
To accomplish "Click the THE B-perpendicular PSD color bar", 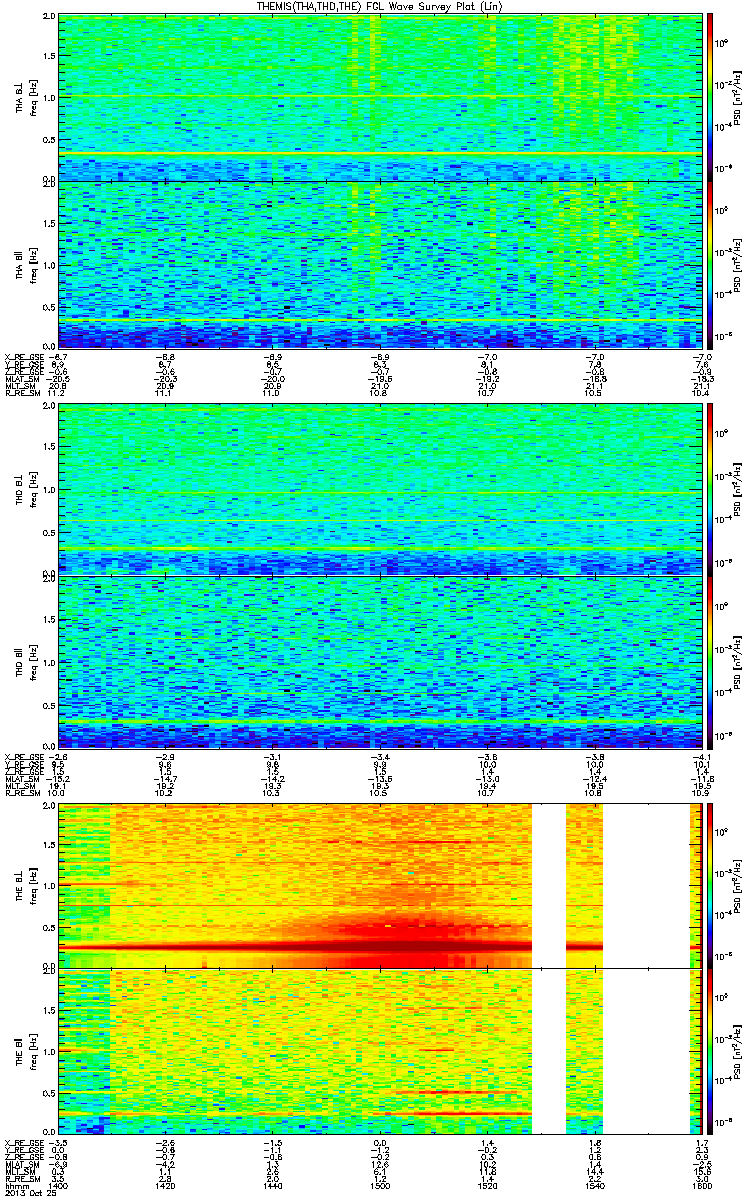I will coord(710,885).
